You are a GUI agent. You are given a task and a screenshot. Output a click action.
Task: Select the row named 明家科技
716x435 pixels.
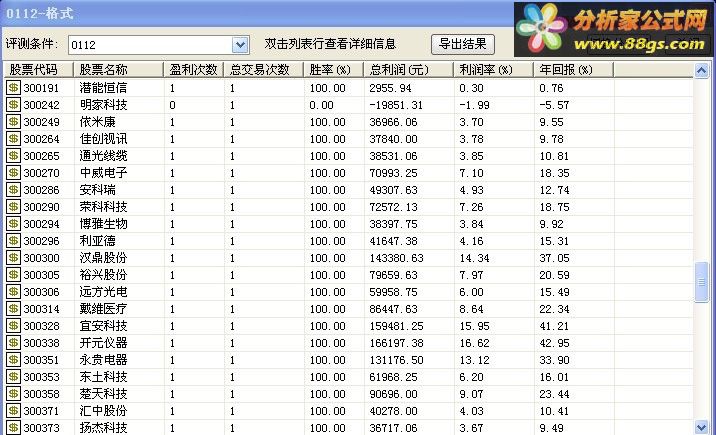(x=349, y=105)
